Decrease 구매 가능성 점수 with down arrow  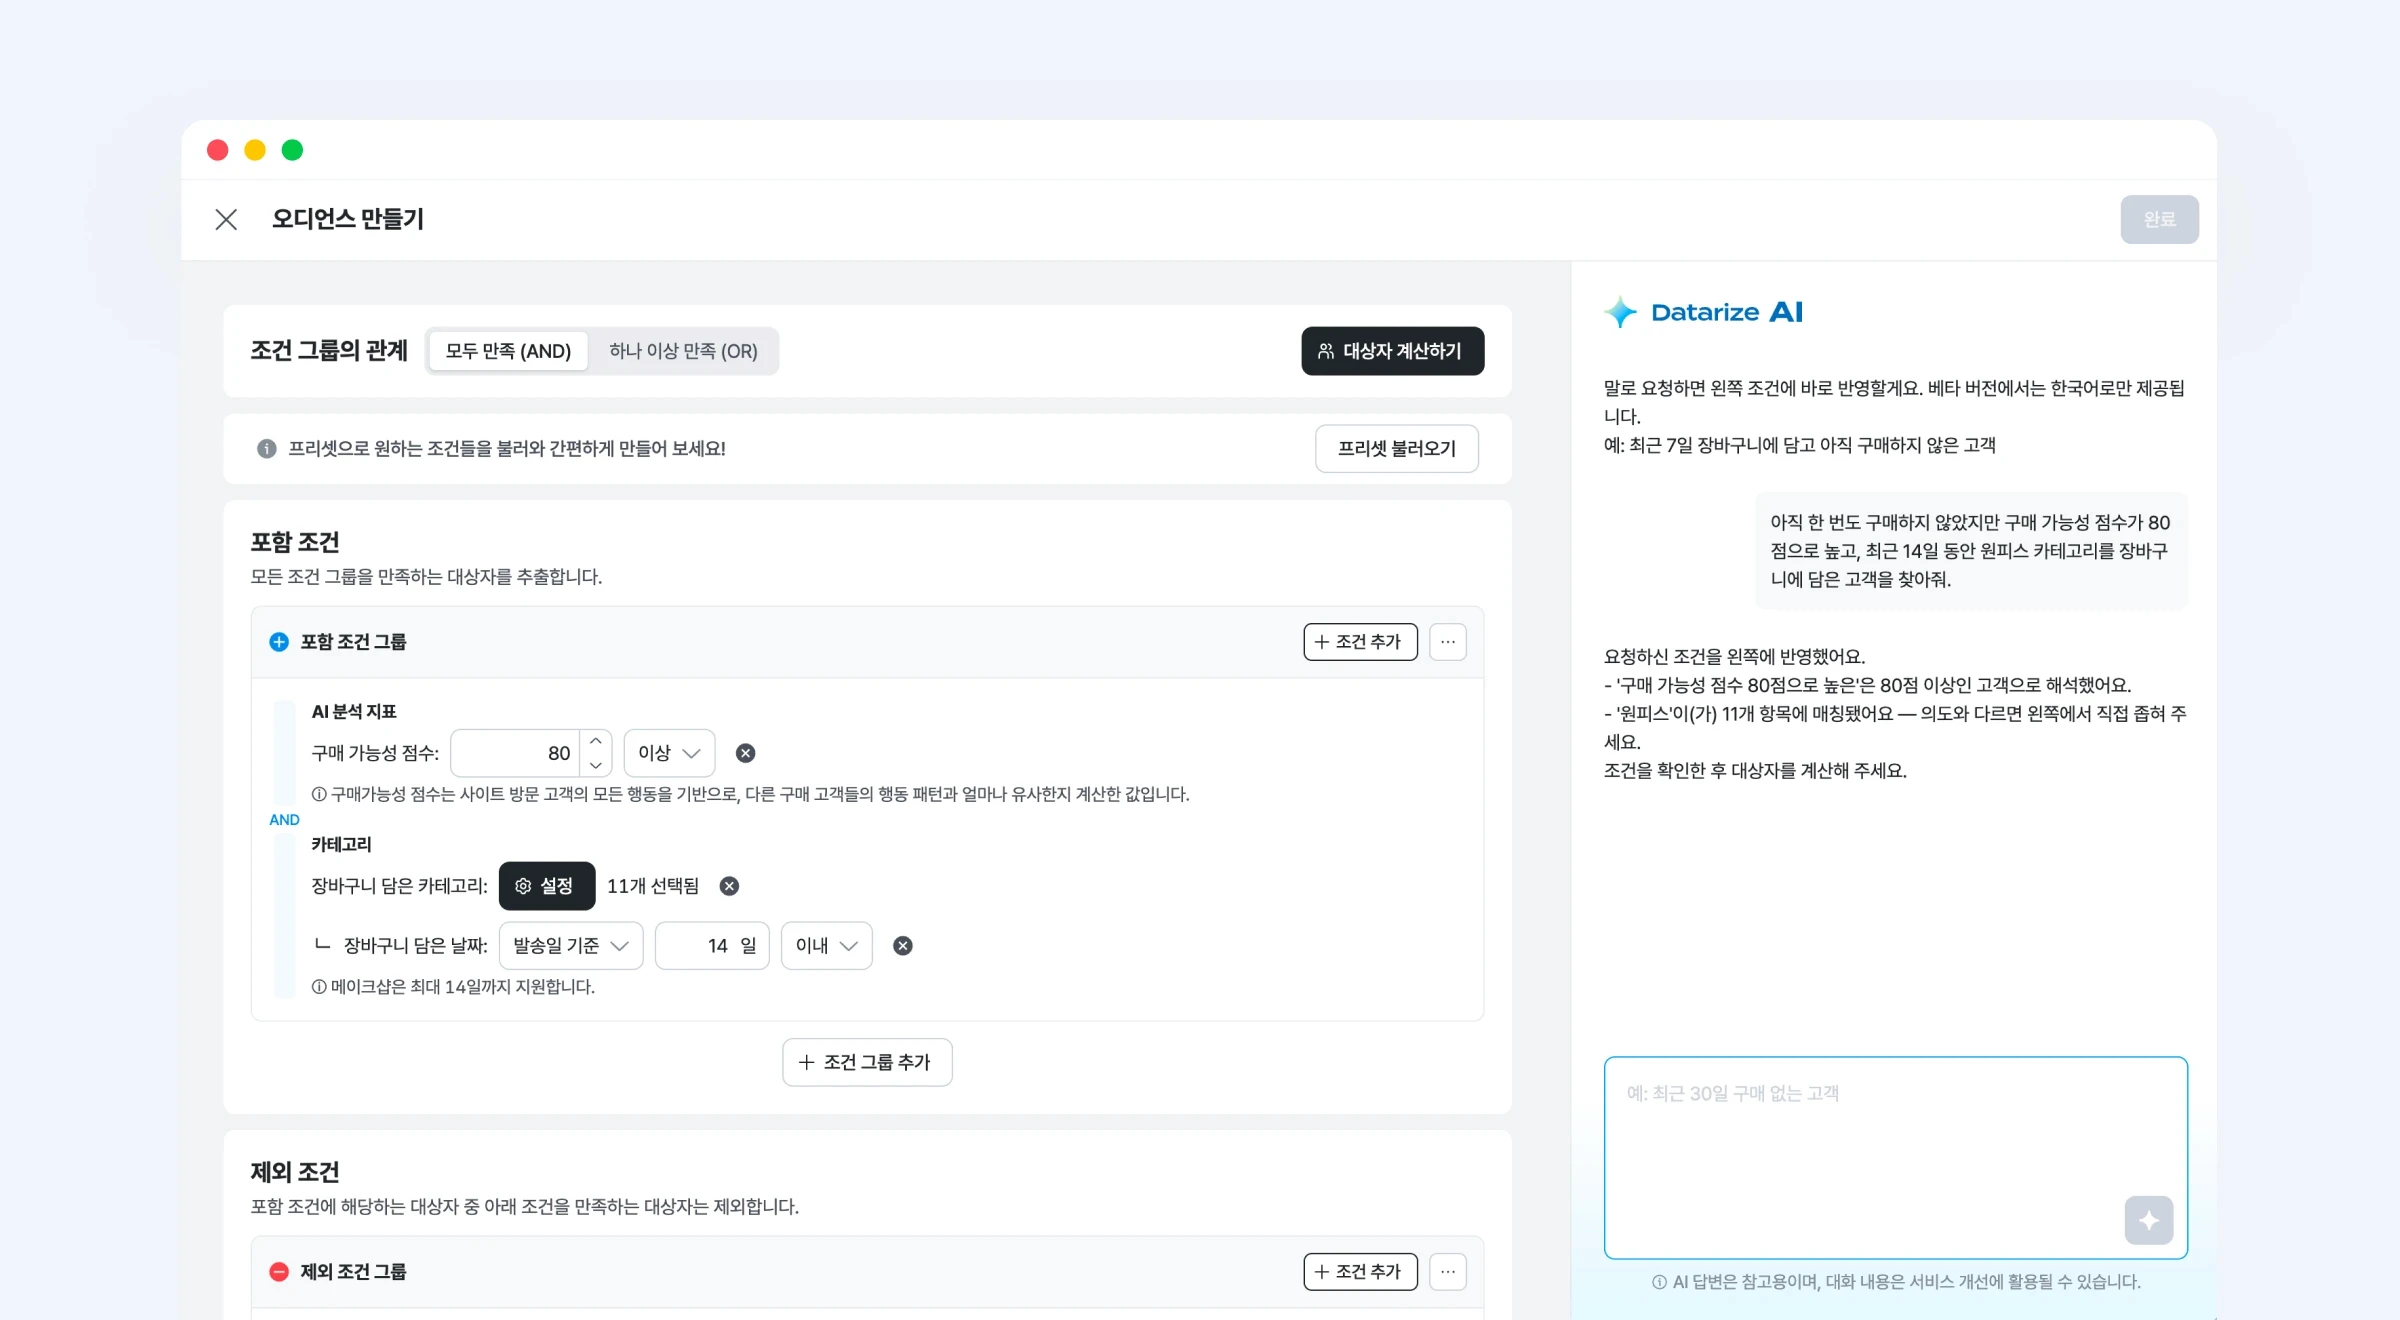coord(595,765)
